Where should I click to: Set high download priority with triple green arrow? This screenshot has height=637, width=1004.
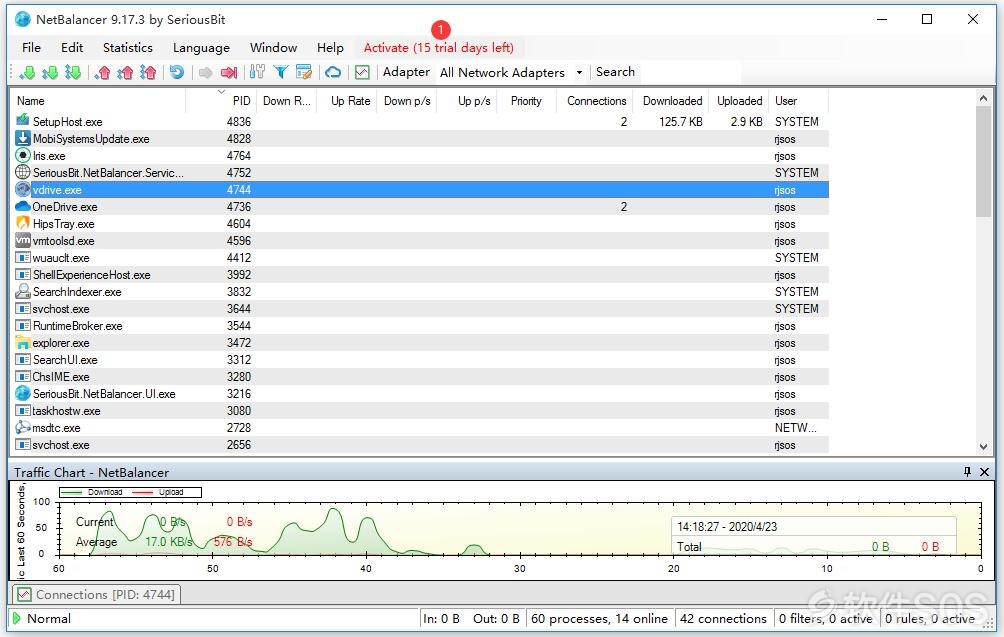coord(73,72)
